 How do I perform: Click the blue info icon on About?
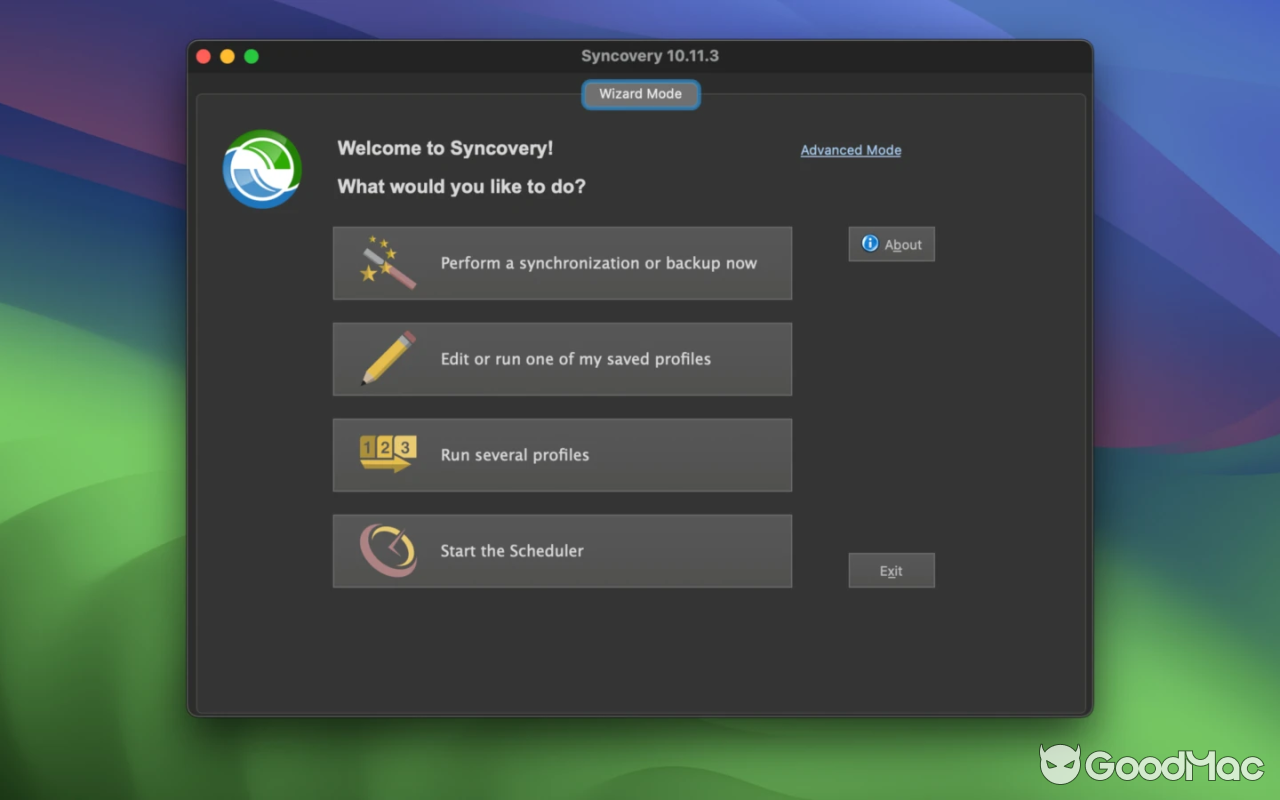(869, 243)
